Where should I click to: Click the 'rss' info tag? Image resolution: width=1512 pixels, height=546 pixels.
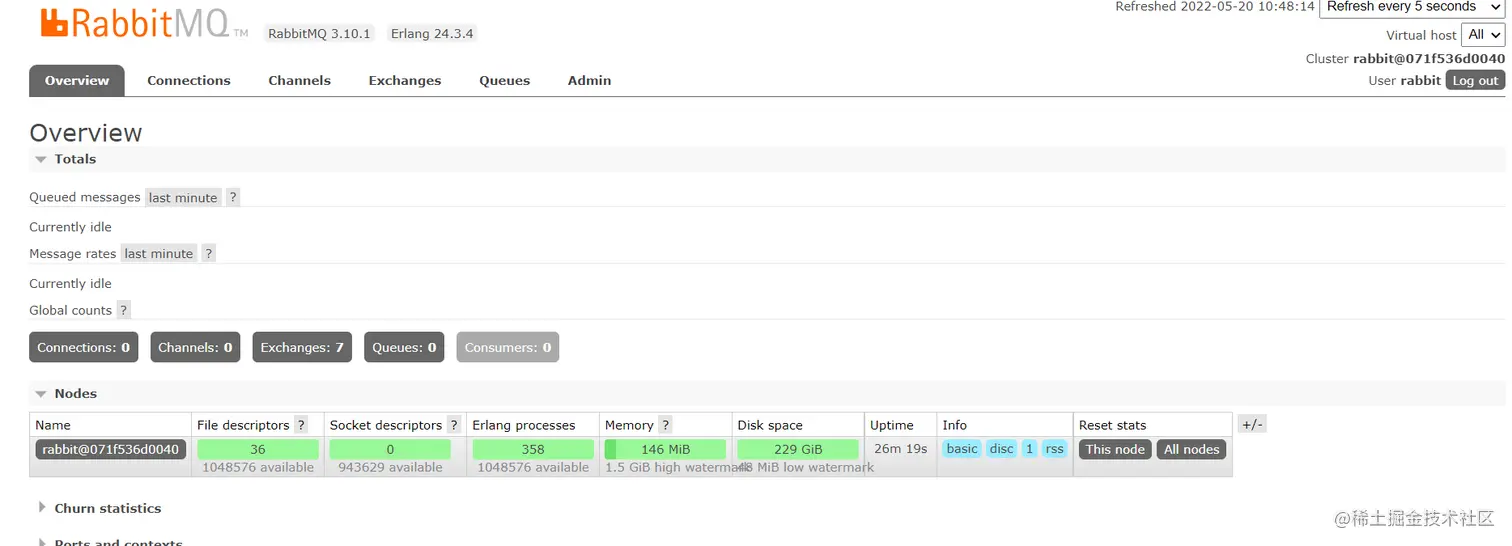(1054, 449)
